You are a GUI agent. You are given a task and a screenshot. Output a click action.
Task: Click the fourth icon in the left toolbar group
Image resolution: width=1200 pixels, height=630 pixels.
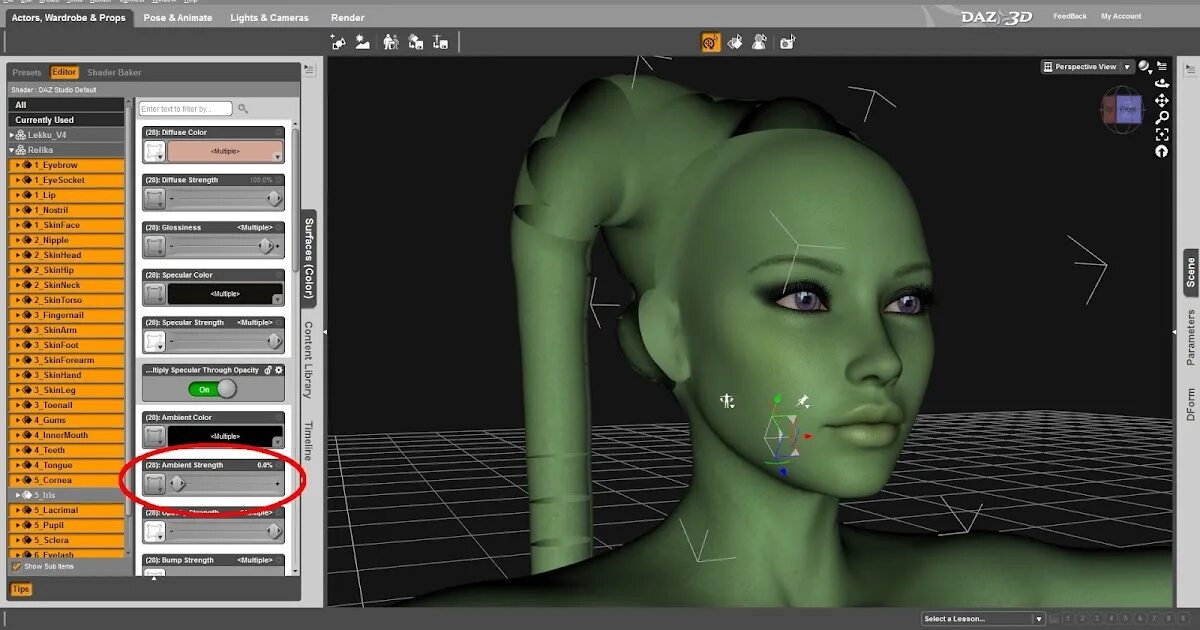tap(415, 42)
